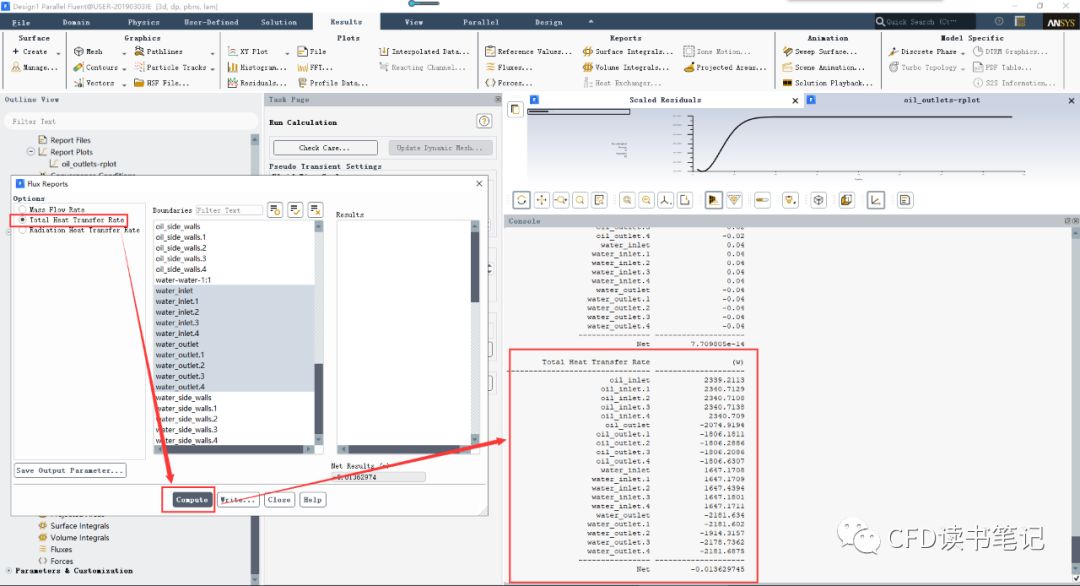
Task: Click Save Output Parameter button
Action: click(x=70, y=470)
